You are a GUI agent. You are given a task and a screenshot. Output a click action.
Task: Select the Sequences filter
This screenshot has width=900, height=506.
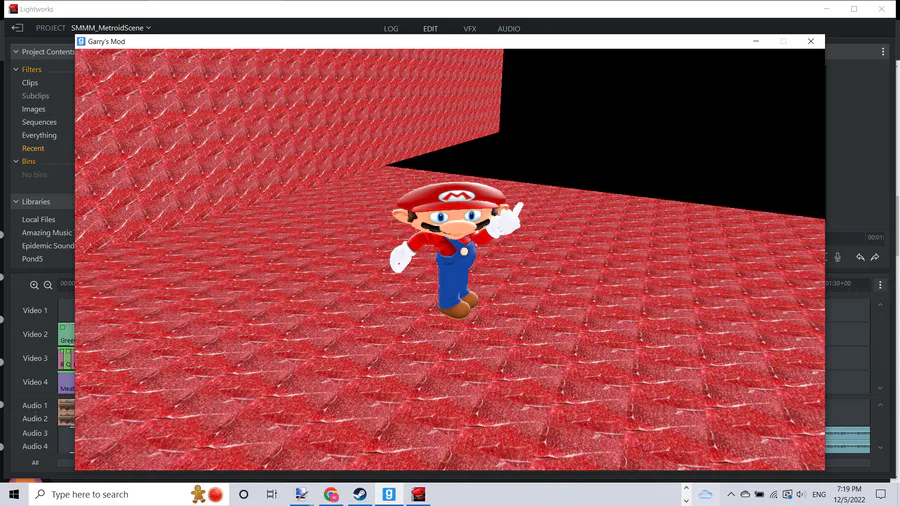coord(39,122)
